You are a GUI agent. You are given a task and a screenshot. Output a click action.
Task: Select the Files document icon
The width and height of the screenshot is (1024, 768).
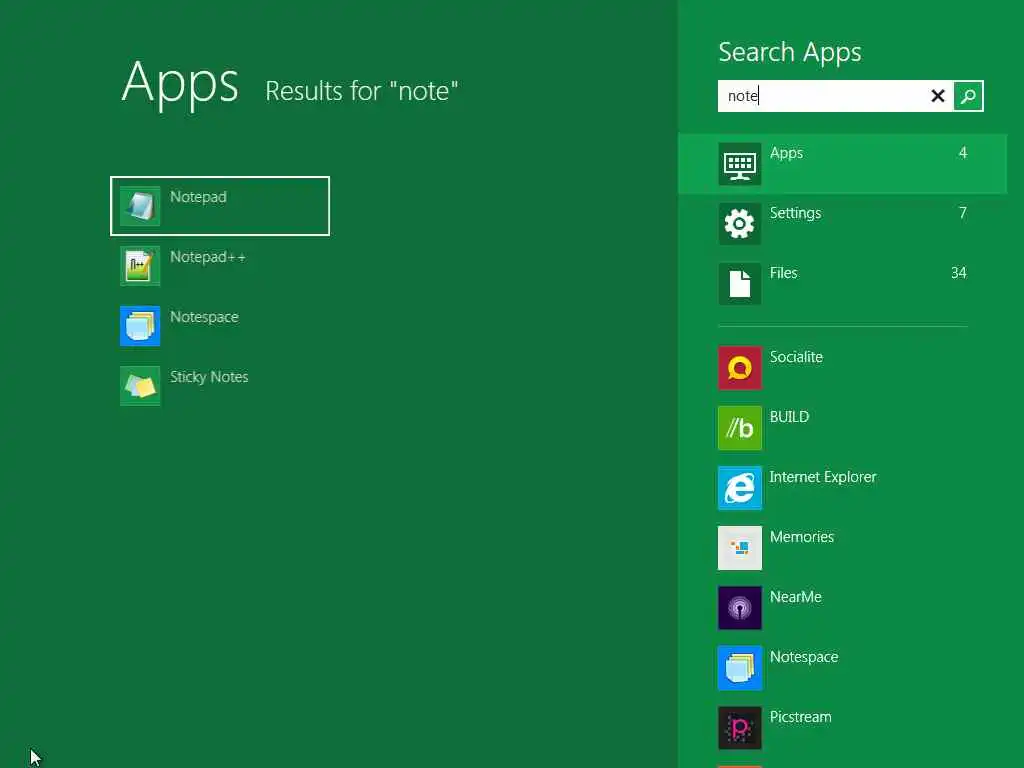point(739,284)
